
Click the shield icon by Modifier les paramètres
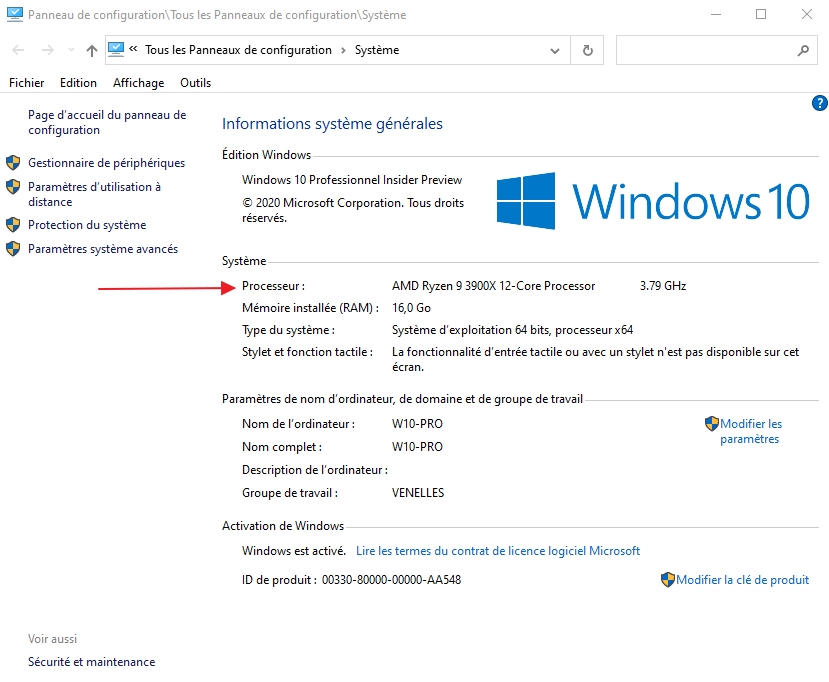tap(712, 423)
